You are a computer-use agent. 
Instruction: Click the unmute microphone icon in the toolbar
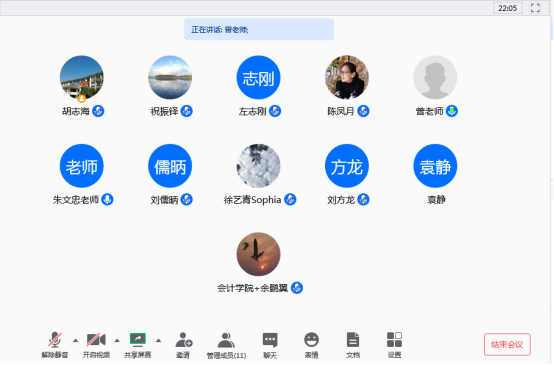(55, 341)
